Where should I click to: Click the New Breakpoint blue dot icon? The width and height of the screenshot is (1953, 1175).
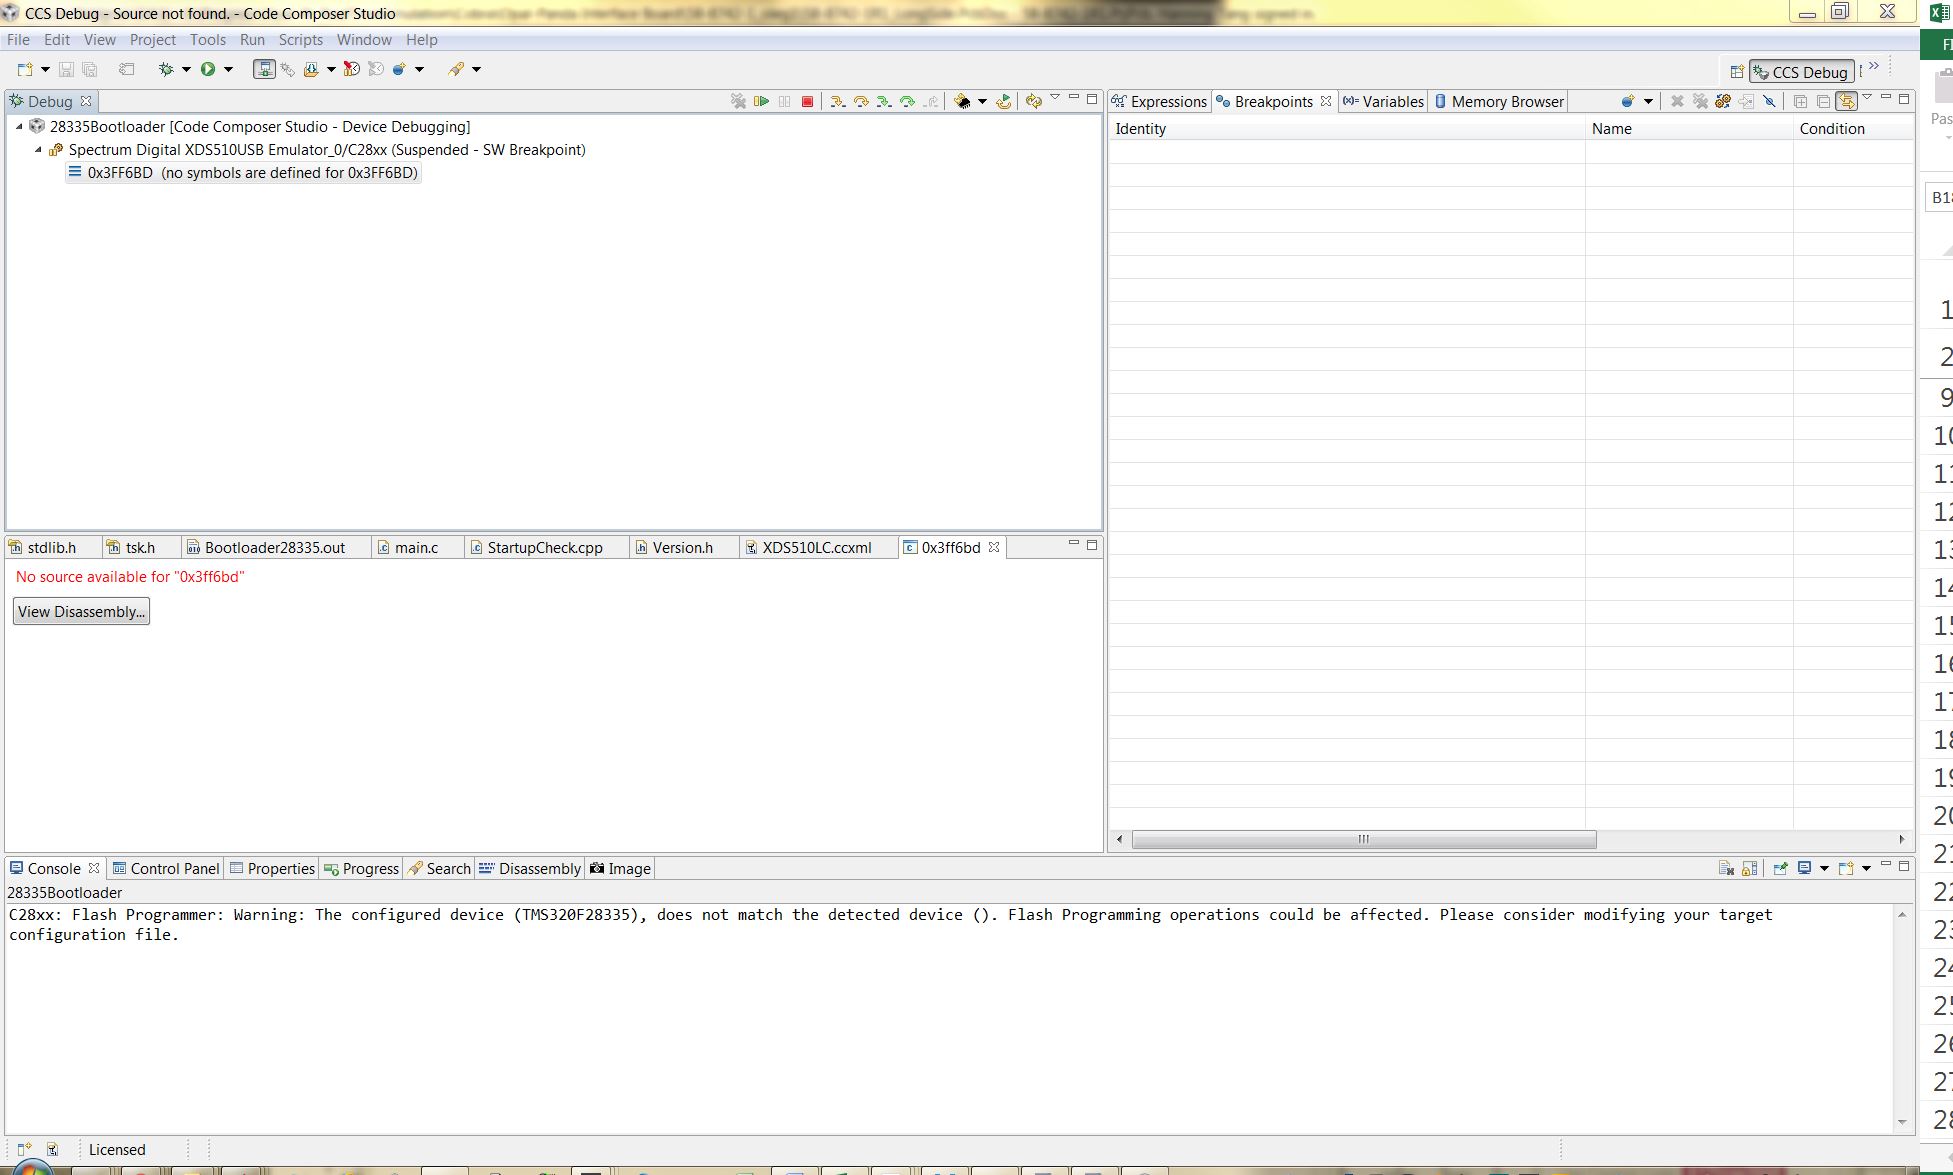pyautogui.click(x=1628, y=101)
